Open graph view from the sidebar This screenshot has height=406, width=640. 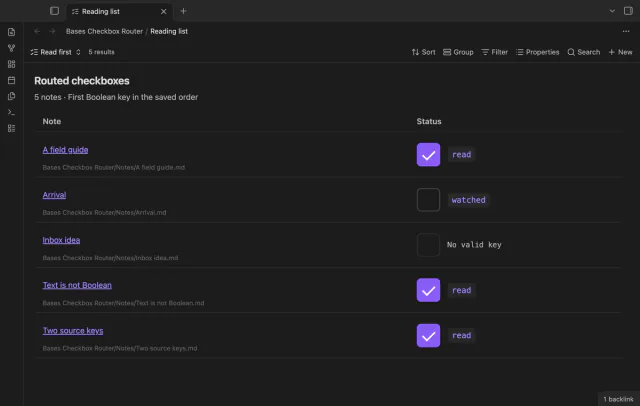[x=11, y=48]
